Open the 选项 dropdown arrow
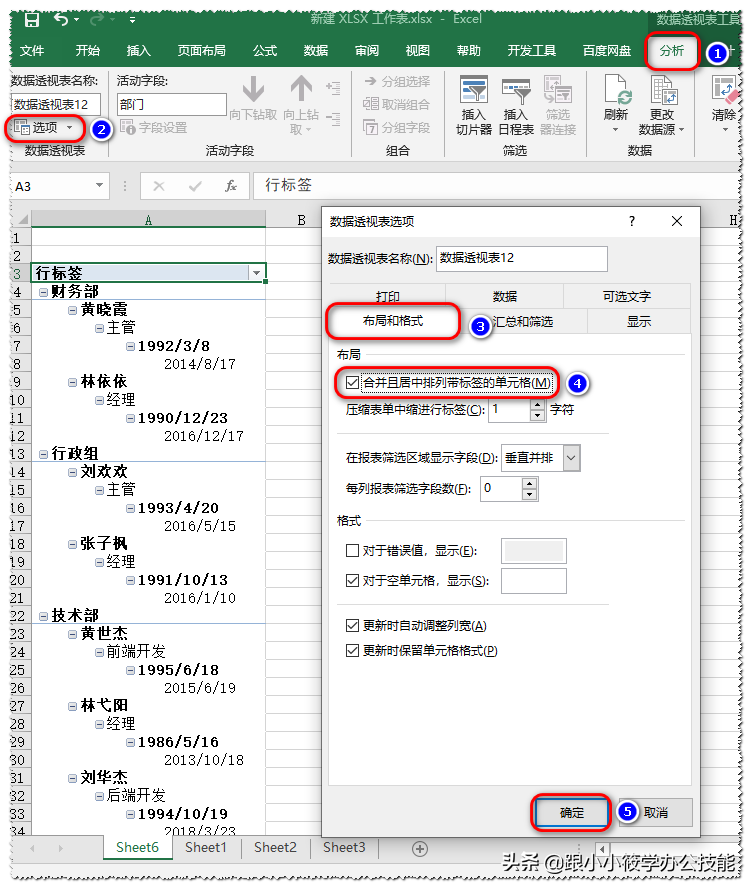752x889 pixels. tap(70, 128)
